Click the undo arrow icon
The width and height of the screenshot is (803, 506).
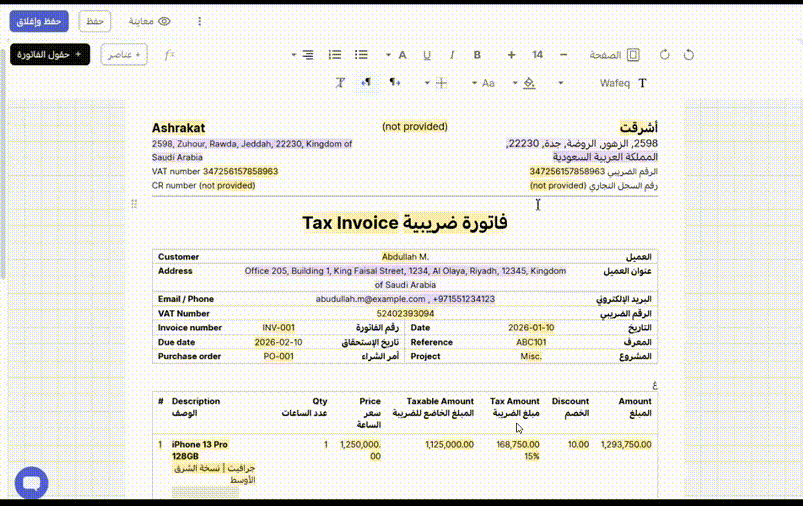coord(689,55)
